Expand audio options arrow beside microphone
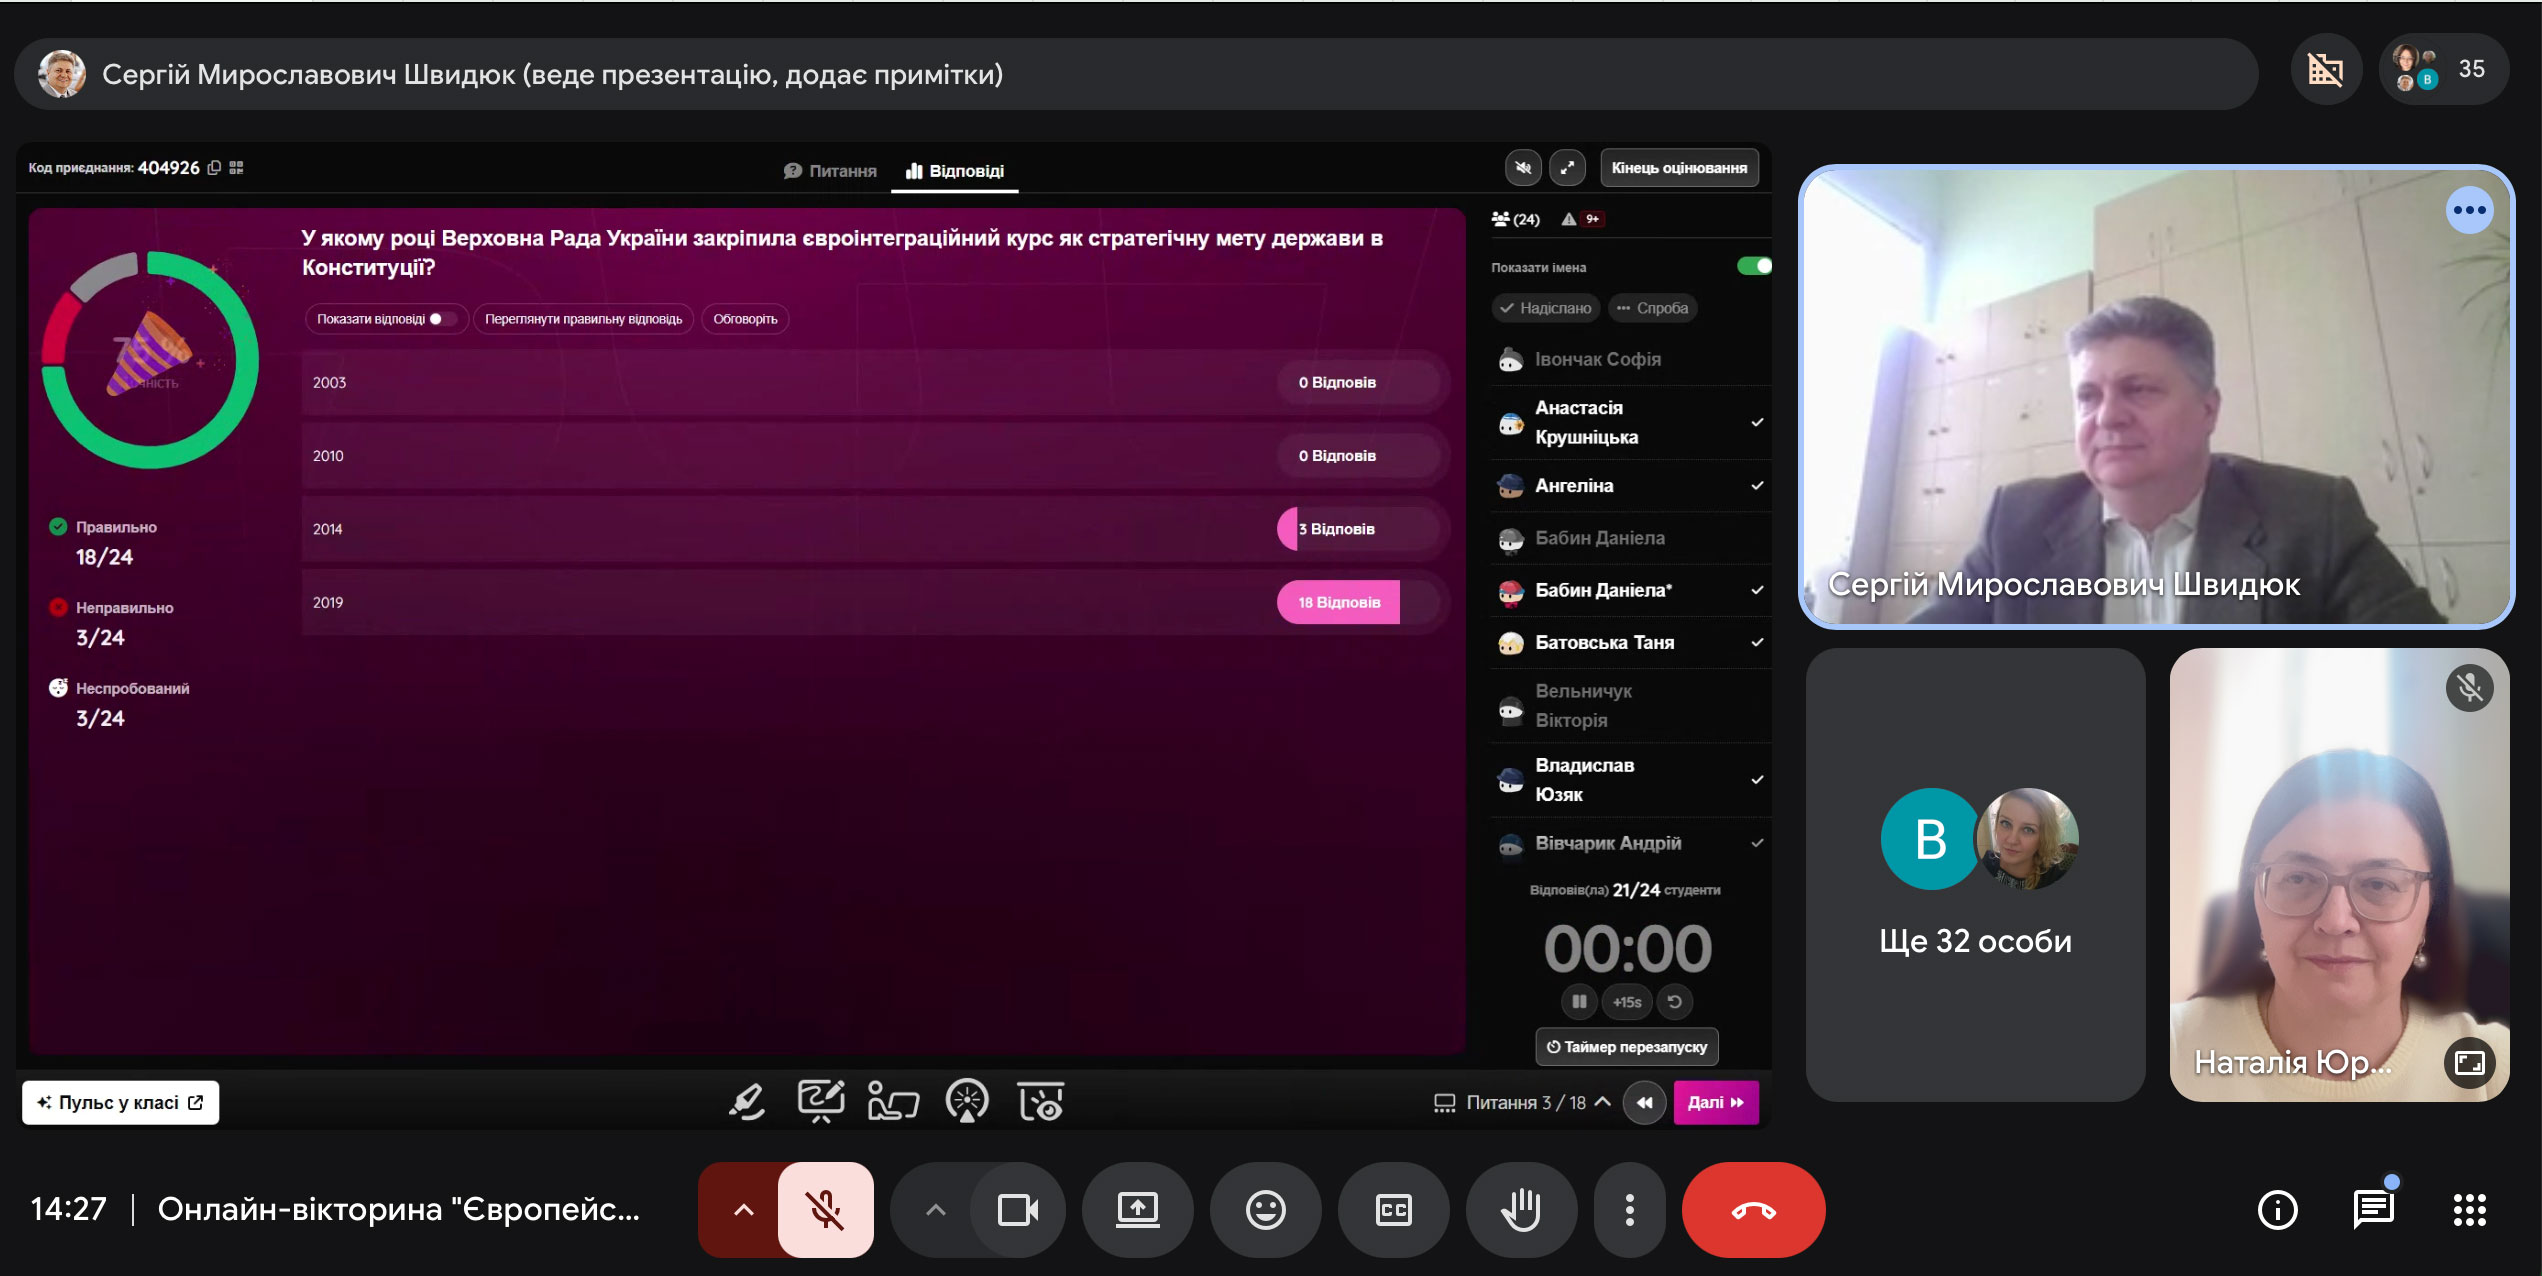This screenshot has height=1276, width=2542. (x=743, y=1210)
